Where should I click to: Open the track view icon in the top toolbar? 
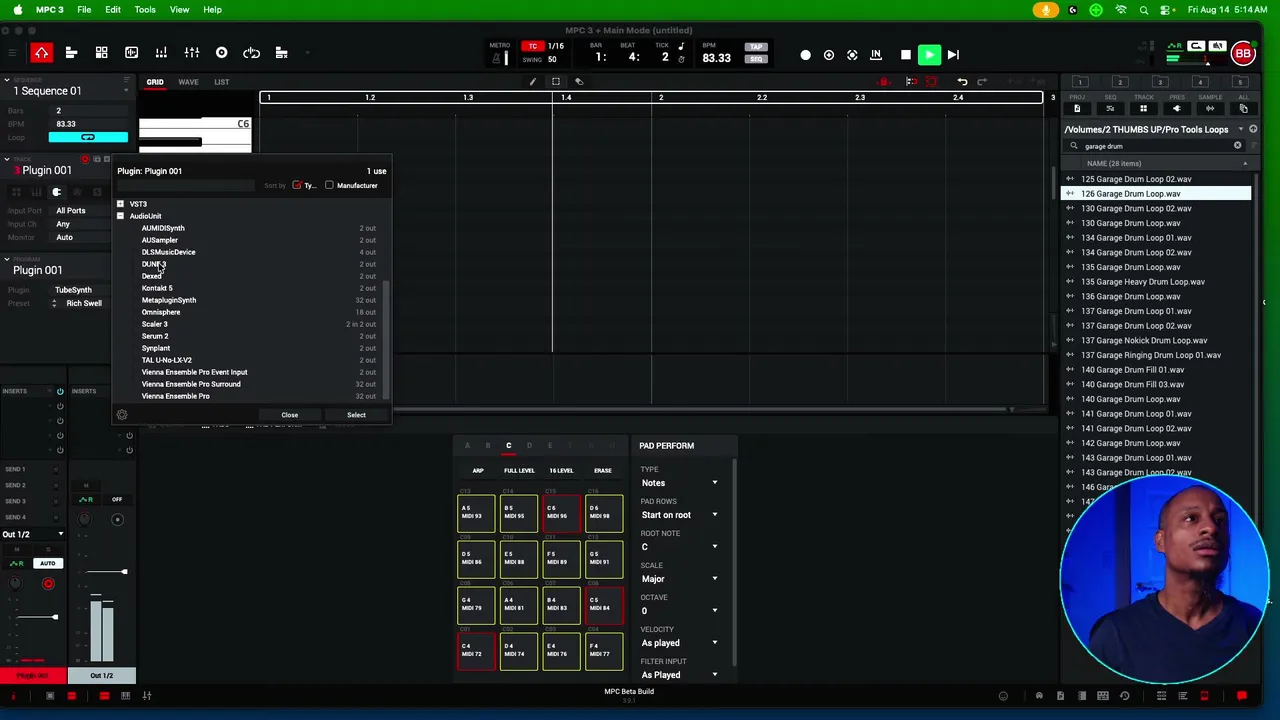click(x=71, y=53)
